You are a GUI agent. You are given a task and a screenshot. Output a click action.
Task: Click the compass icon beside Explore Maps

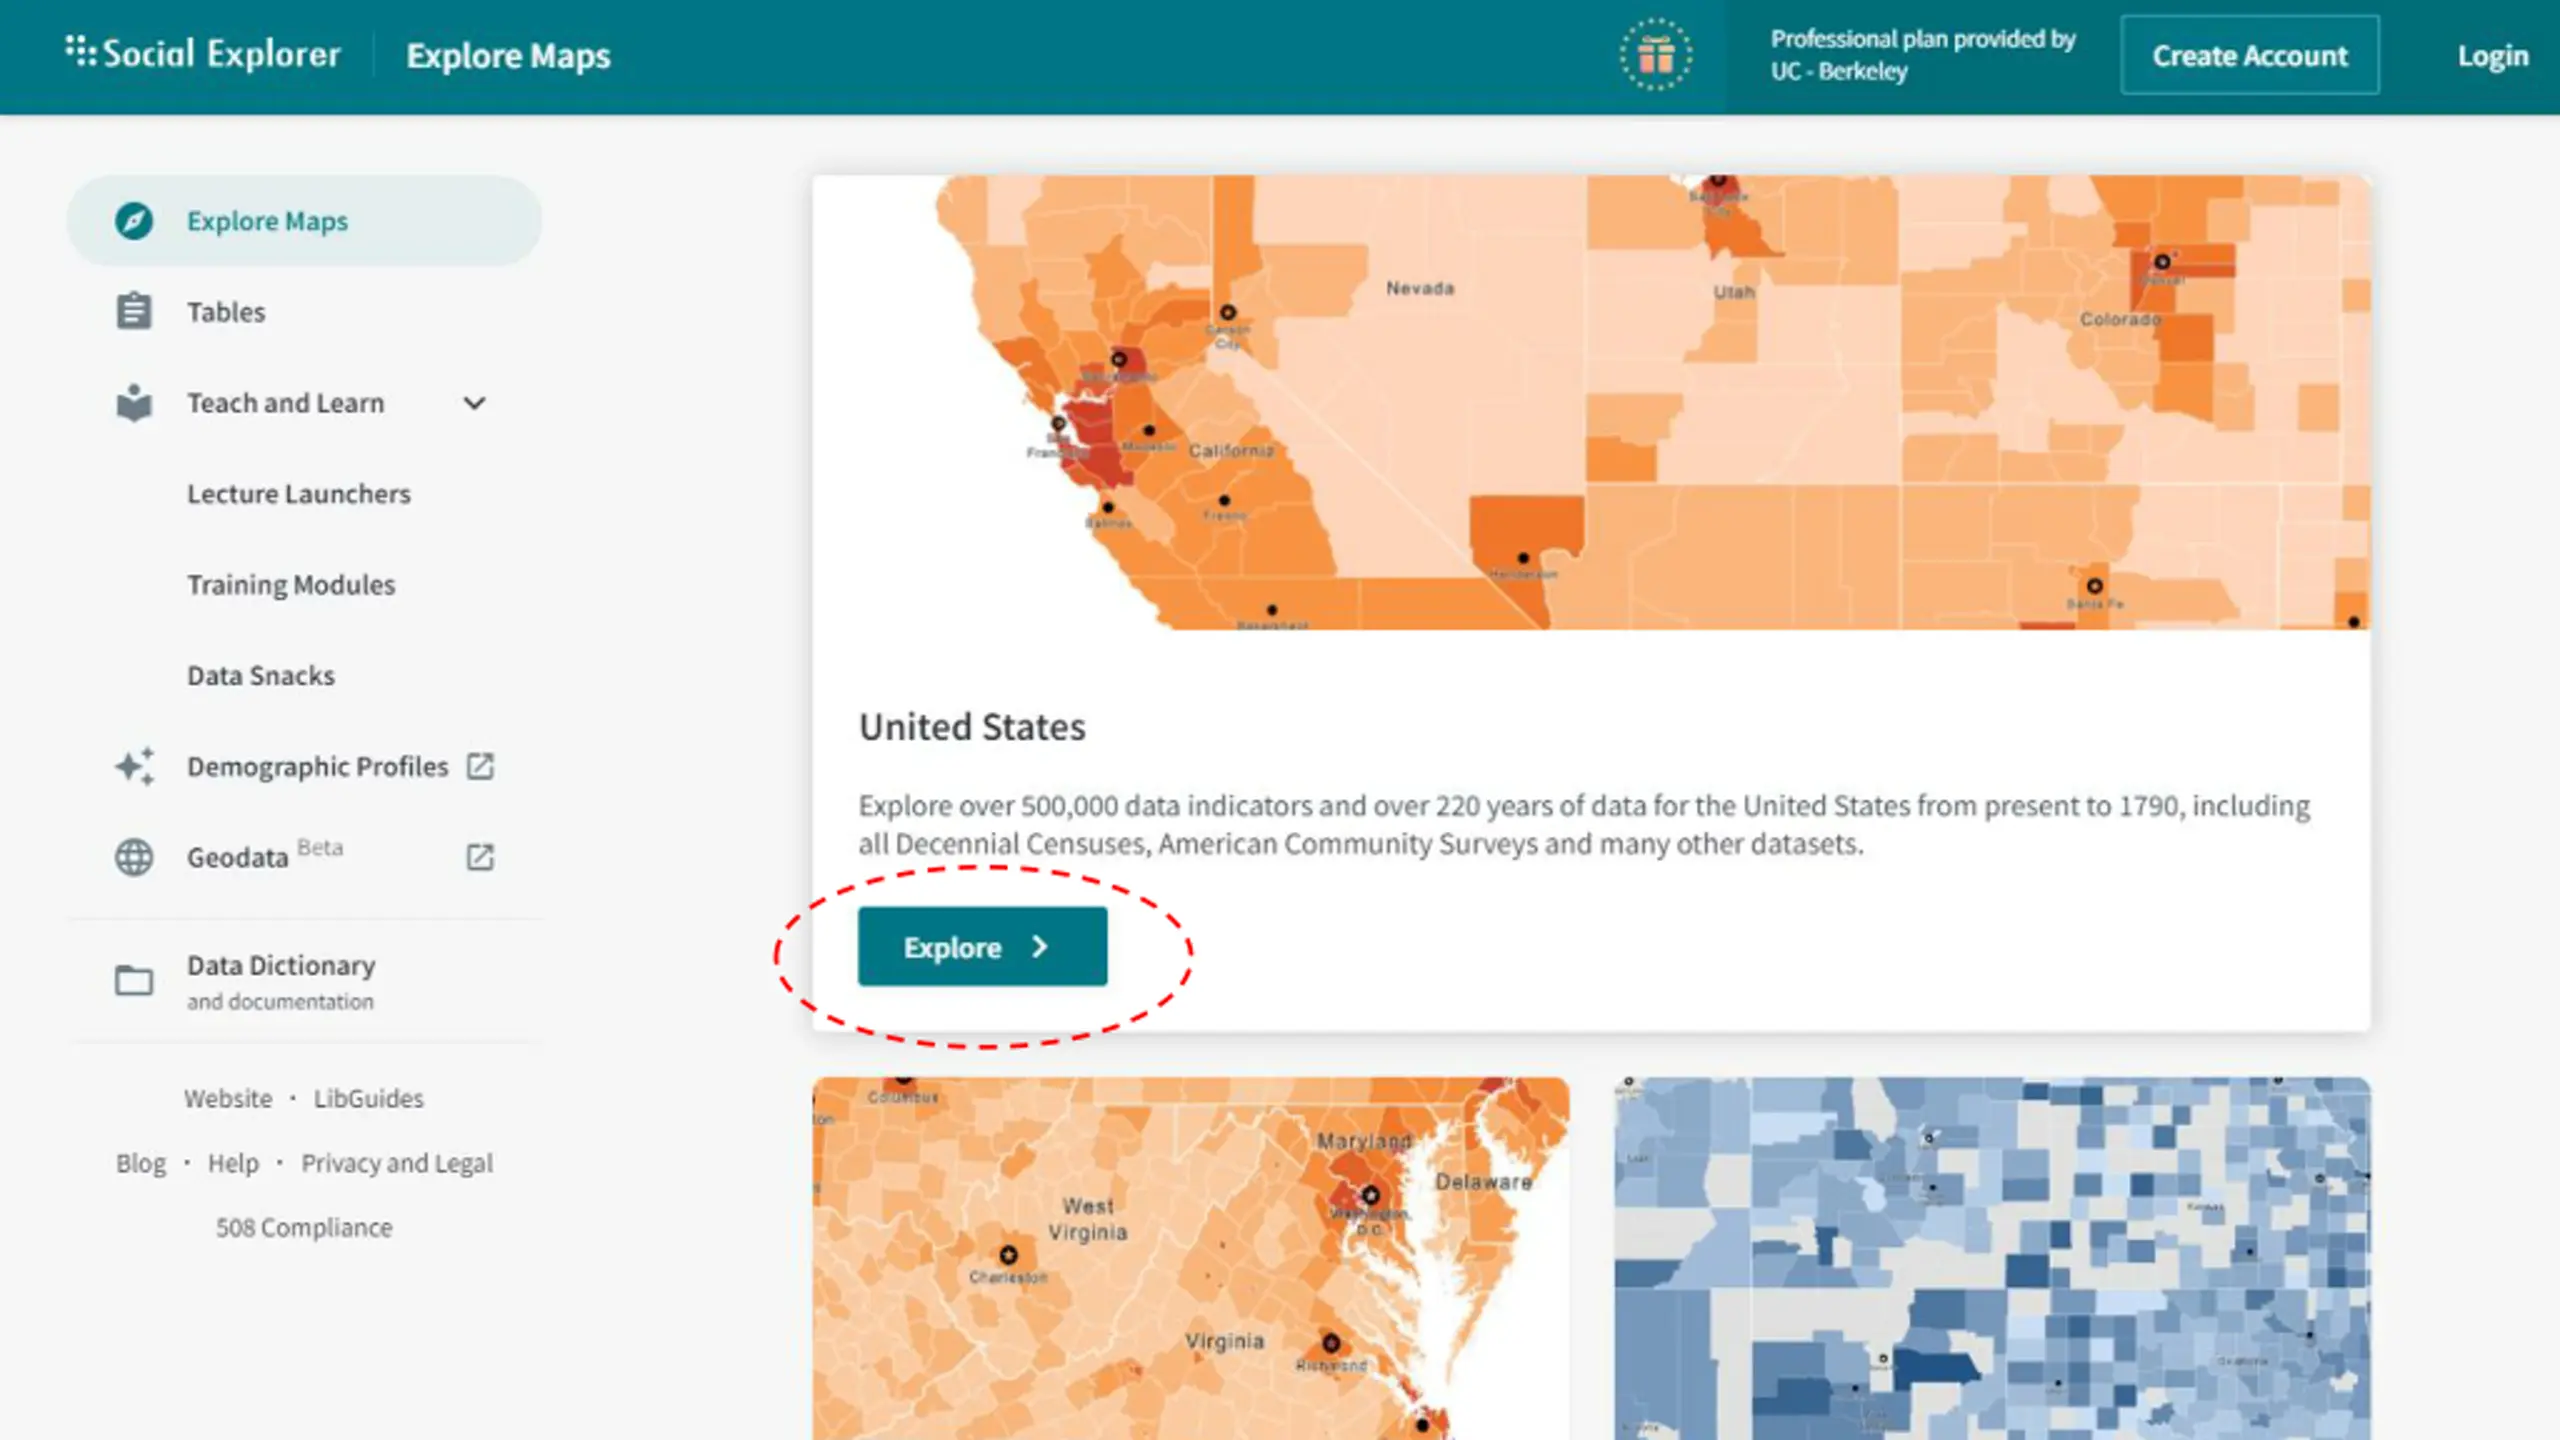coord(134,221)
